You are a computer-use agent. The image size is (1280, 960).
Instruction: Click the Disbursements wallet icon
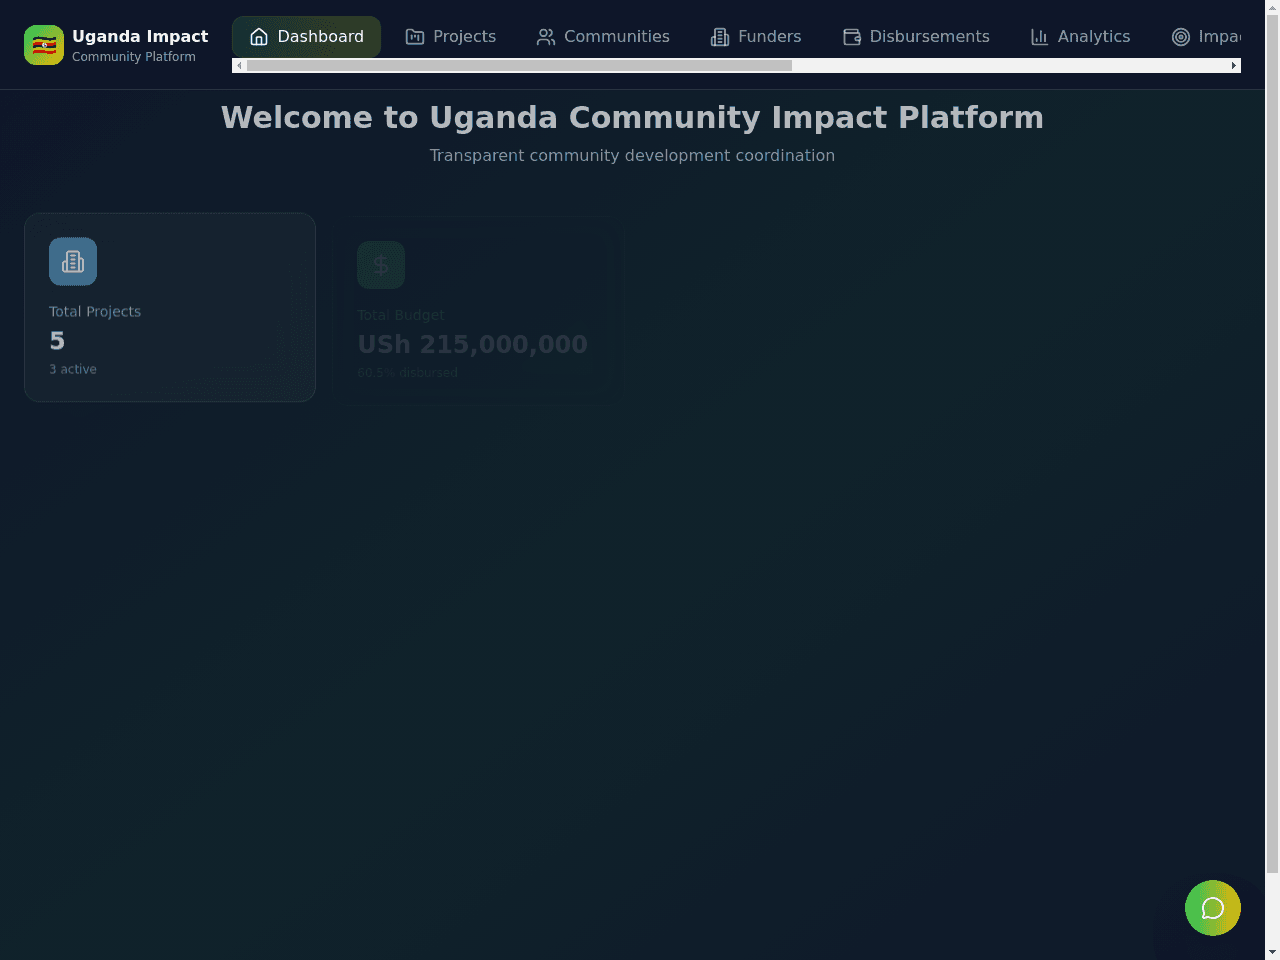coord(852,37)
